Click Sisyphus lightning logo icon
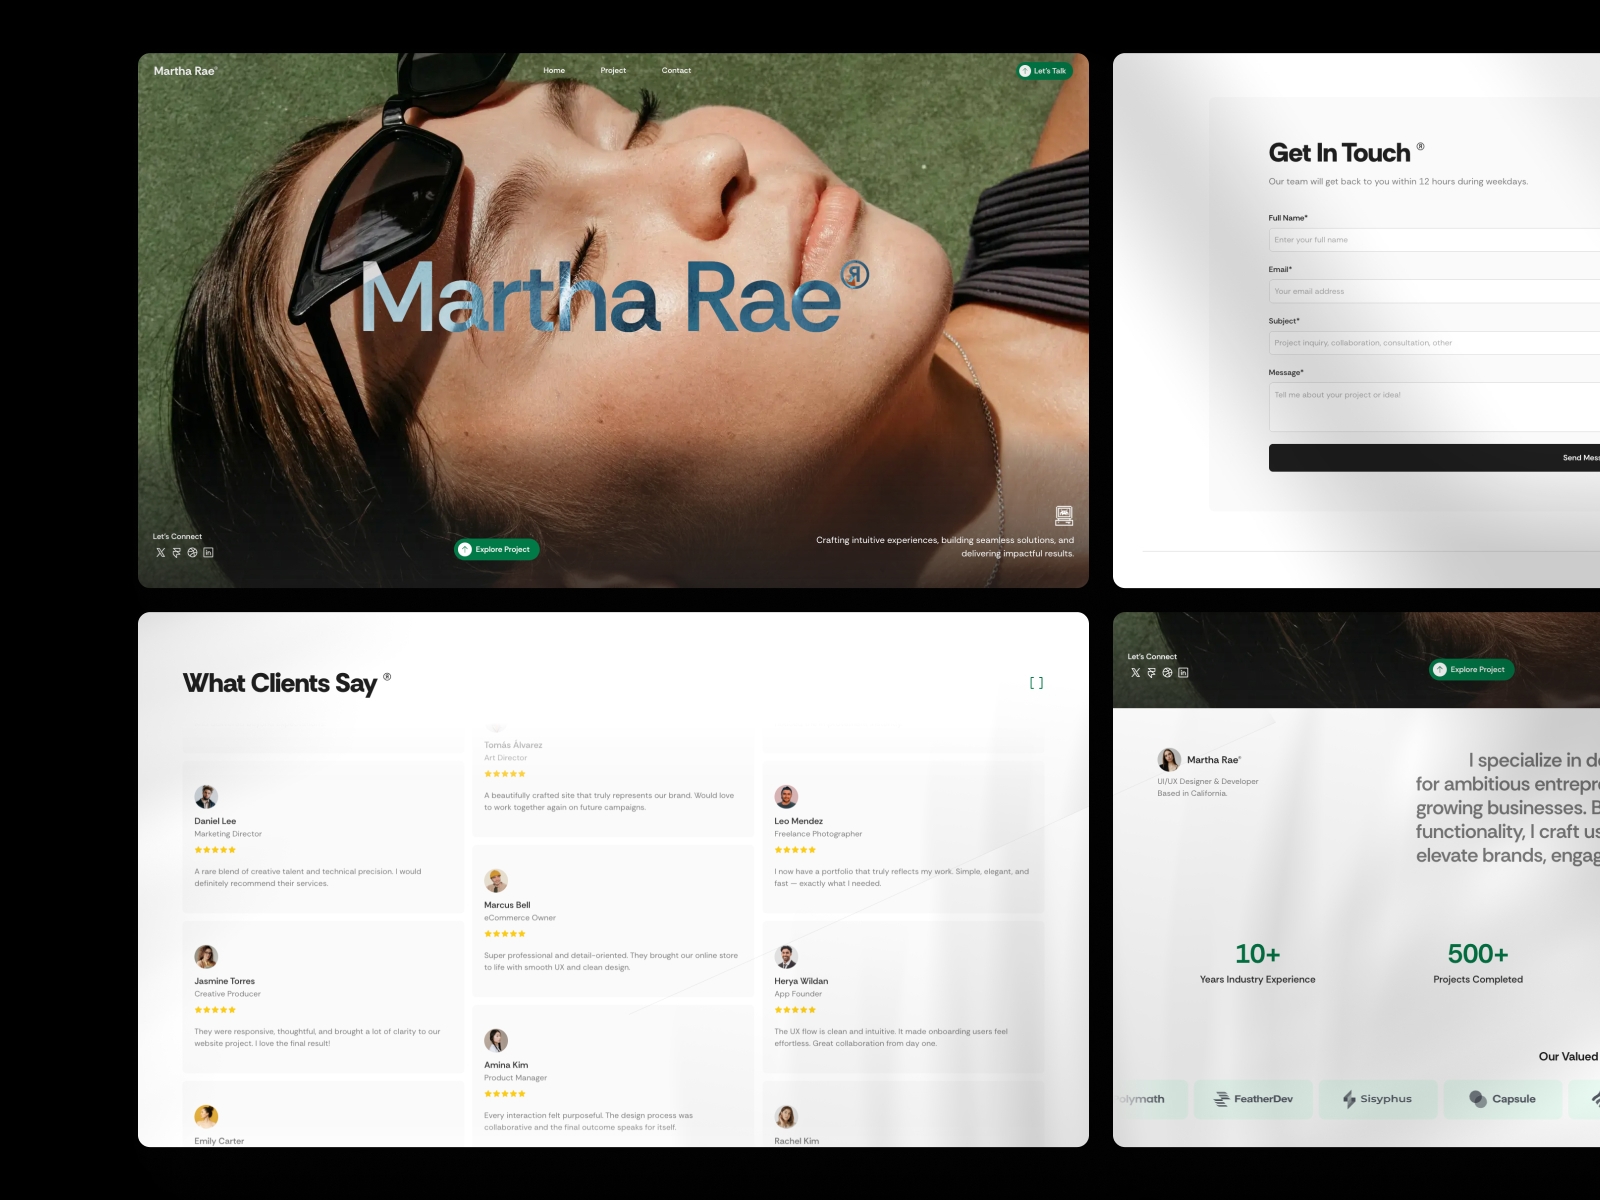 [1349, 1099]
